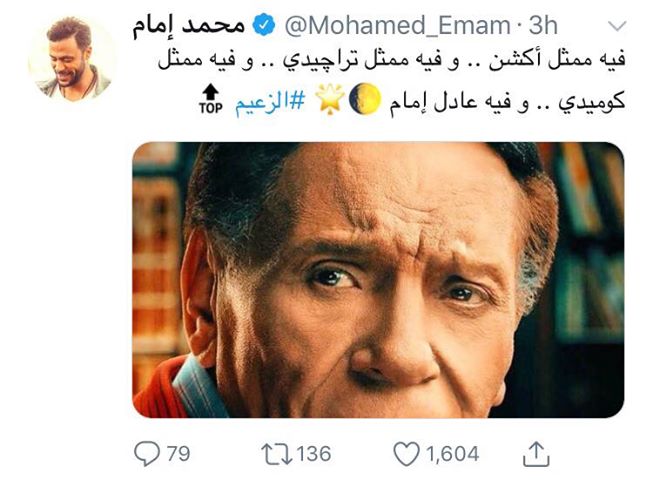
Task: Click the blue verified badge
Action: click(264, 25)
